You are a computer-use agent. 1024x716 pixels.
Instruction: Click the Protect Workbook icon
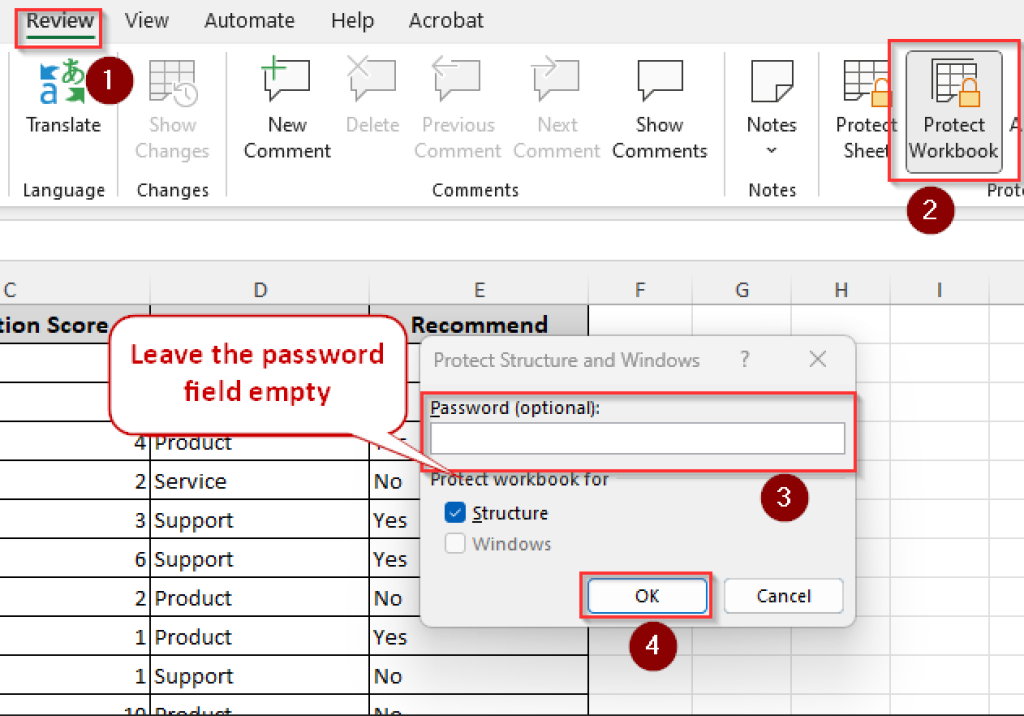(952, 105)
